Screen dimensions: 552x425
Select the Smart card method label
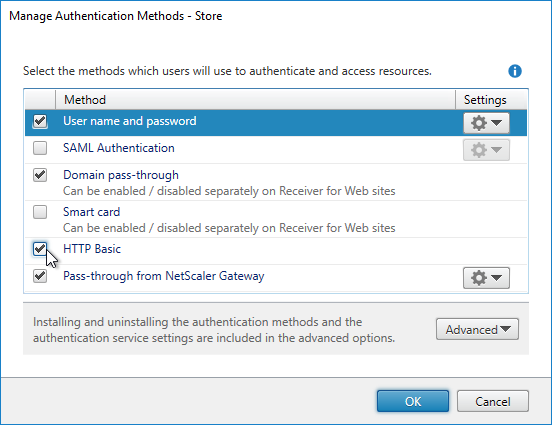(x=92, y=212)
